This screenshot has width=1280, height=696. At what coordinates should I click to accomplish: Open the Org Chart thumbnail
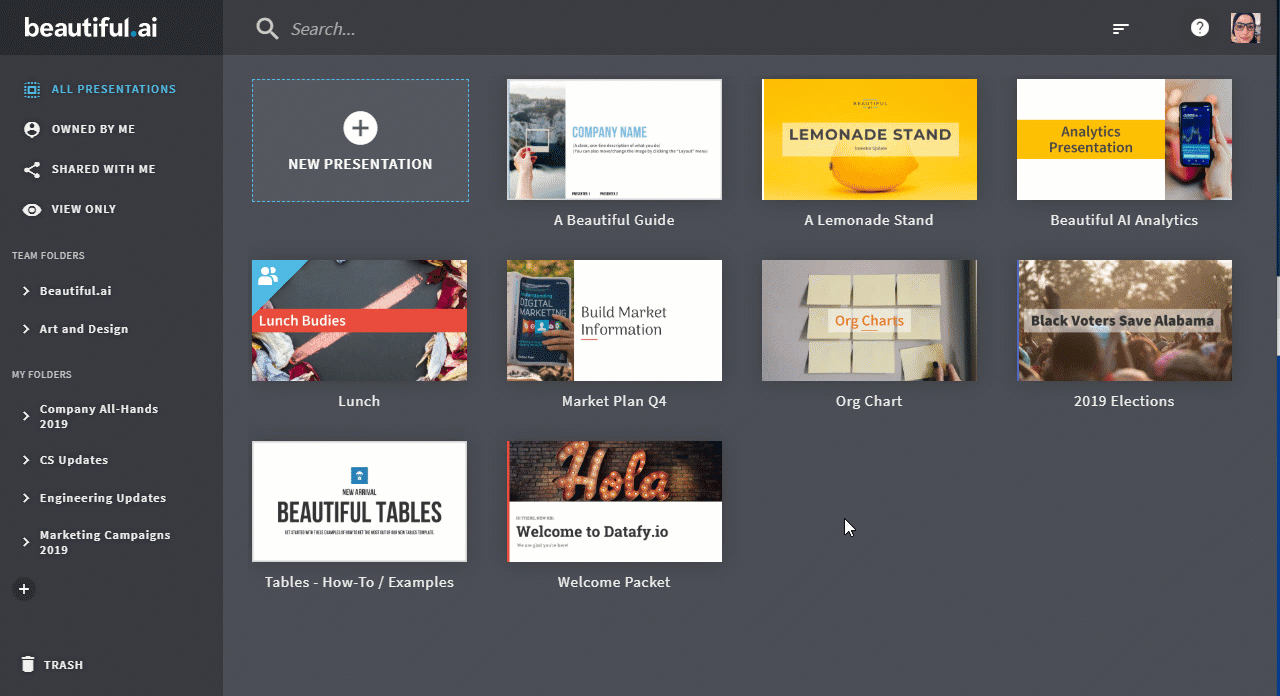click(869, 320)
